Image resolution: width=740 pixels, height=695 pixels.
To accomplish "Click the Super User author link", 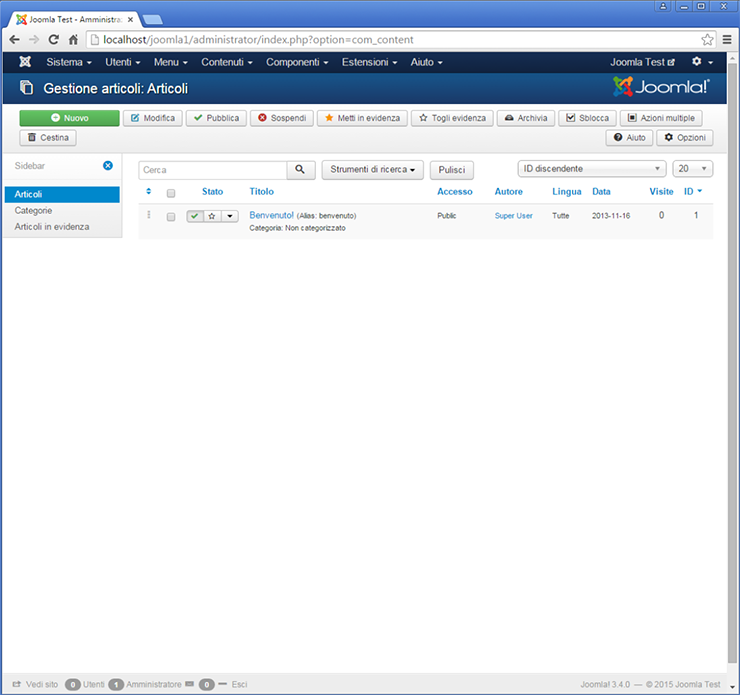I will pos(513,216).
